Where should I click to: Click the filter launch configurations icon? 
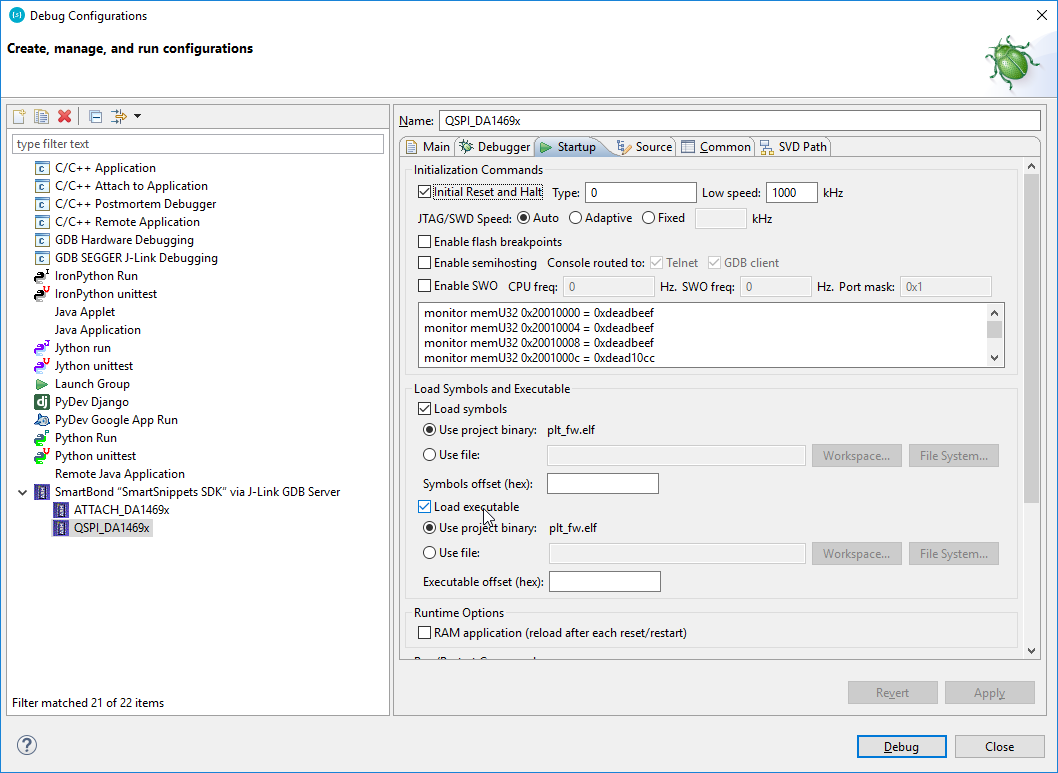pos(119,116)
